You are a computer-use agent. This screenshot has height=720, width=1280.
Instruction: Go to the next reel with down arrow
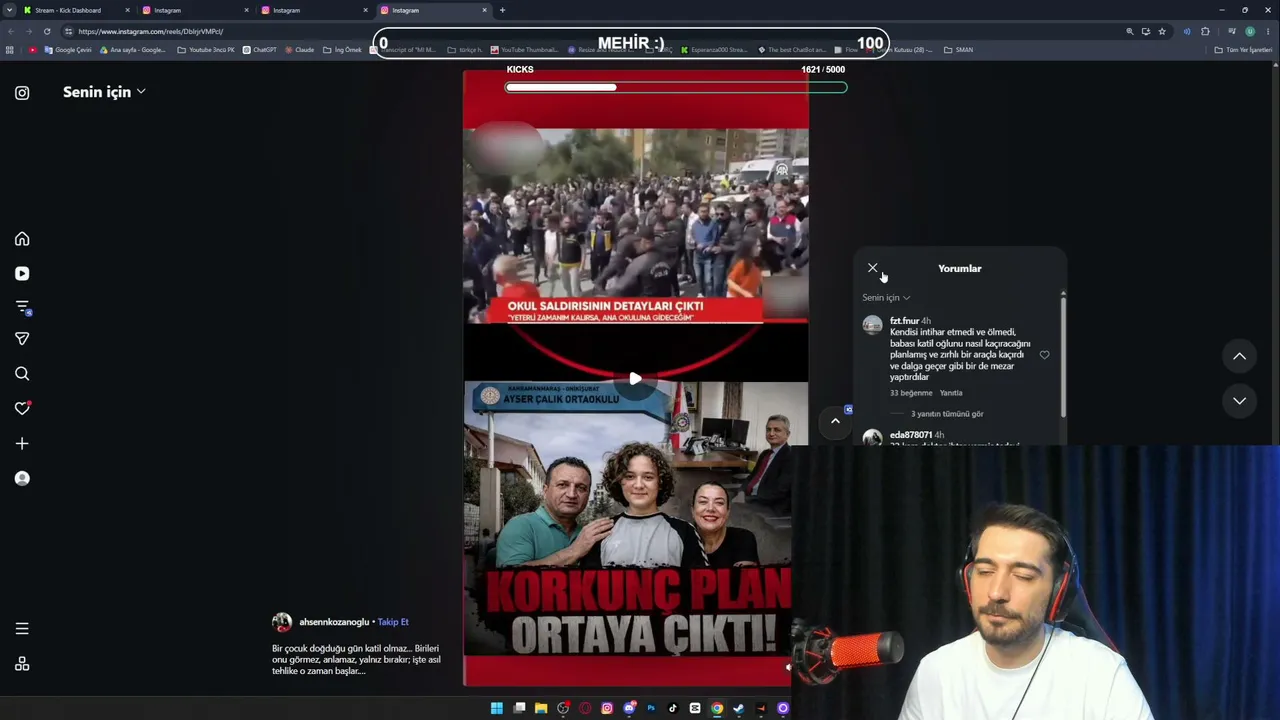(1239, 401)
